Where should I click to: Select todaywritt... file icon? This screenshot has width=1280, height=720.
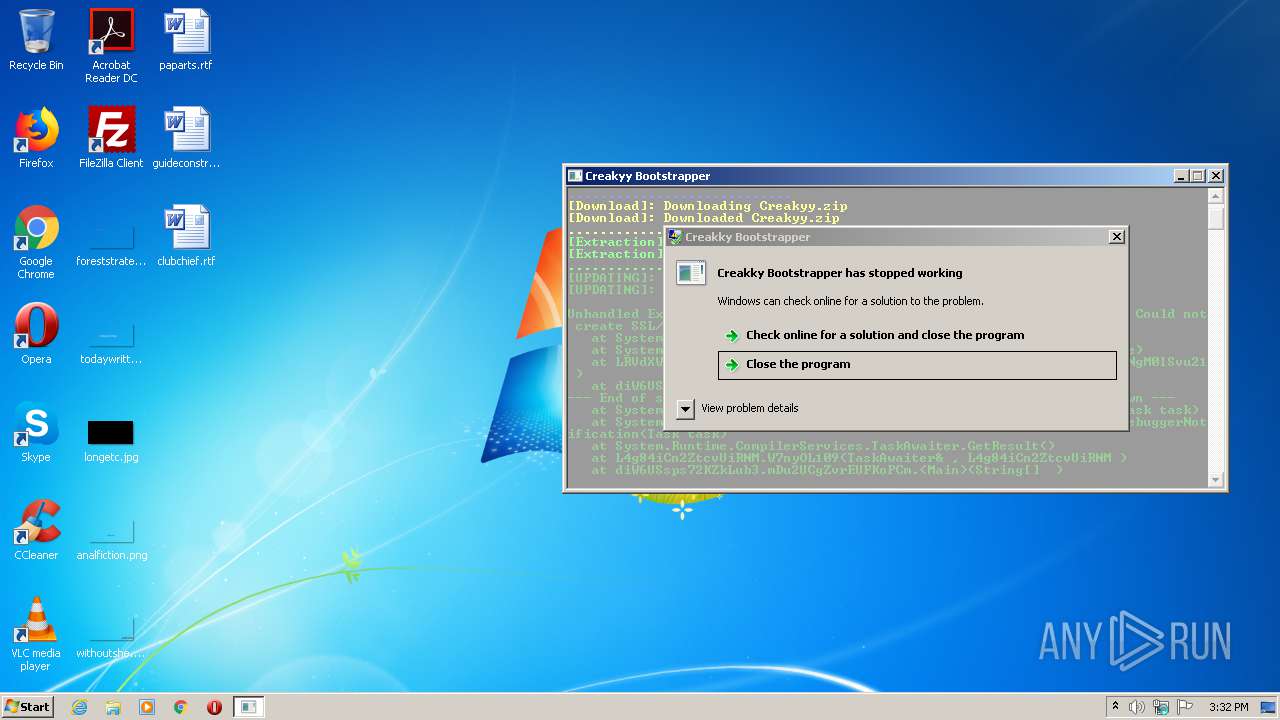tap(111, 341)
